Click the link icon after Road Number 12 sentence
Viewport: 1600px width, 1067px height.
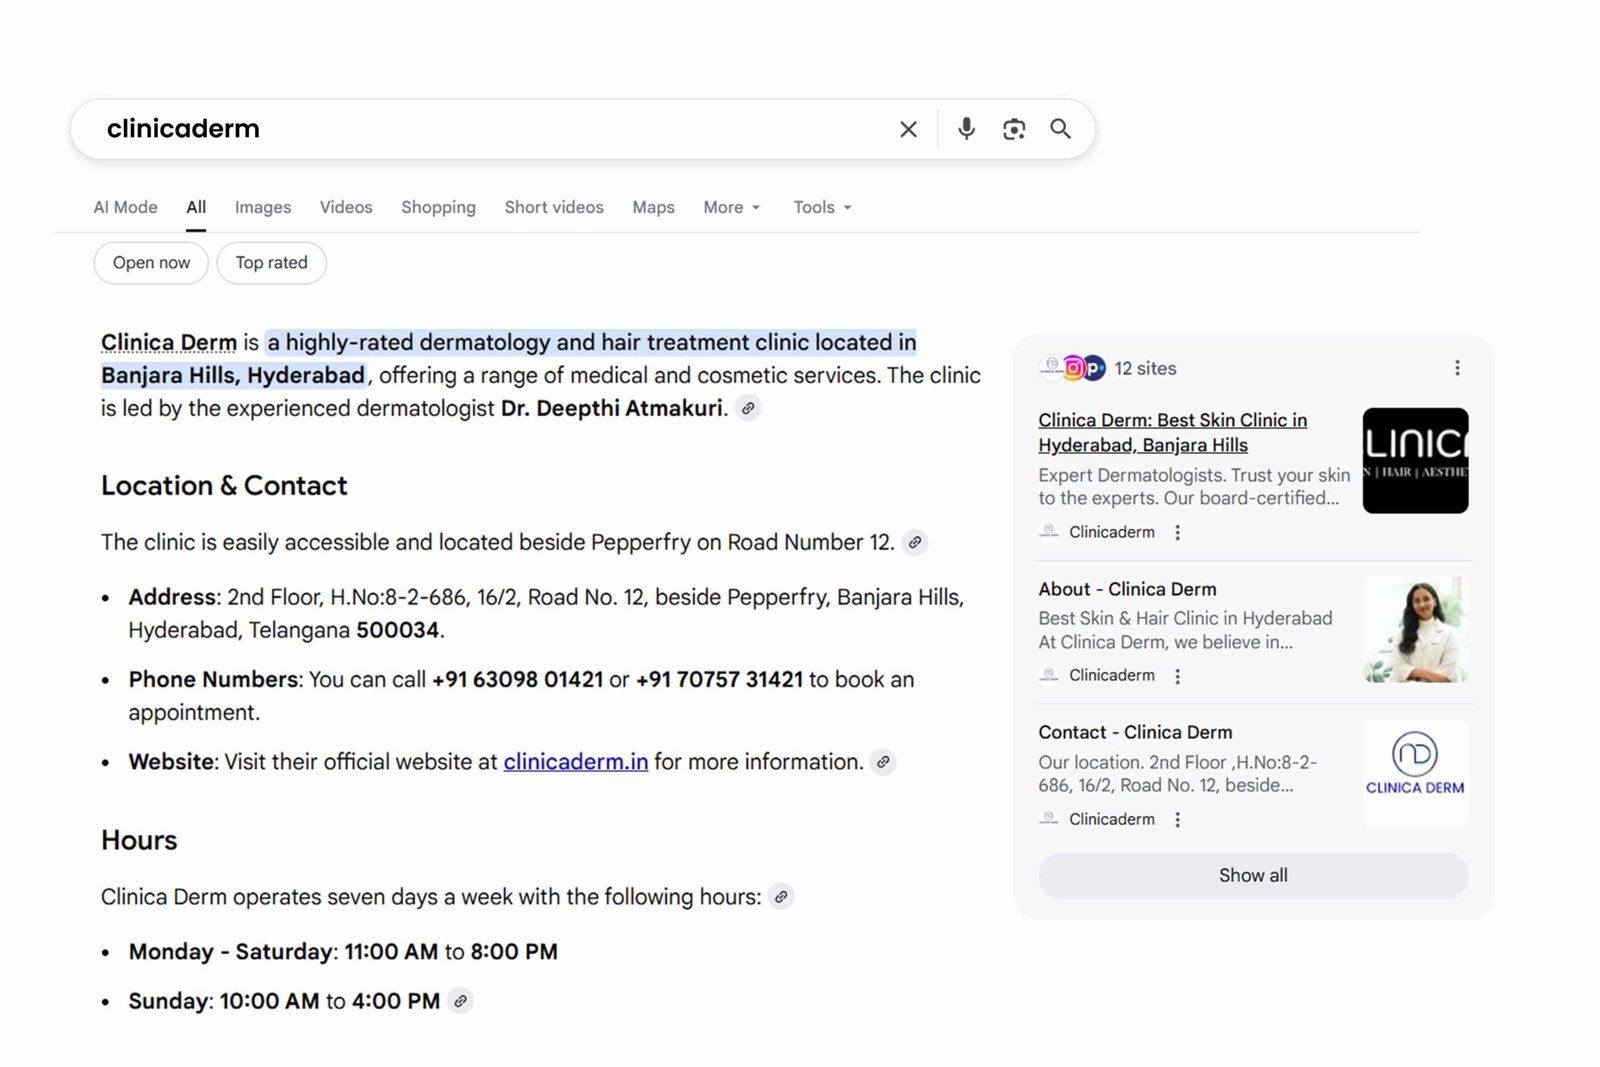(915, 543)
